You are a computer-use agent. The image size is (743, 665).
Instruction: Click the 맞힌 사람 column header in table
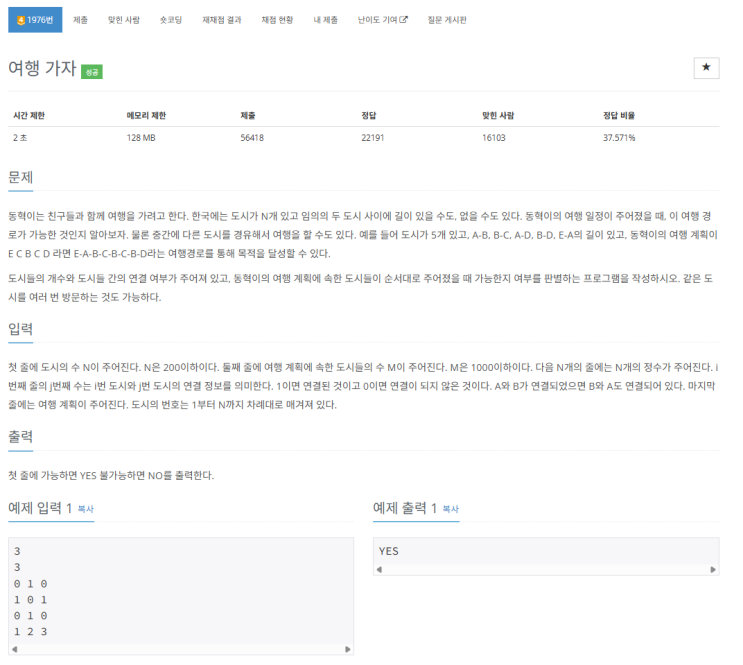tap(498, 115)
